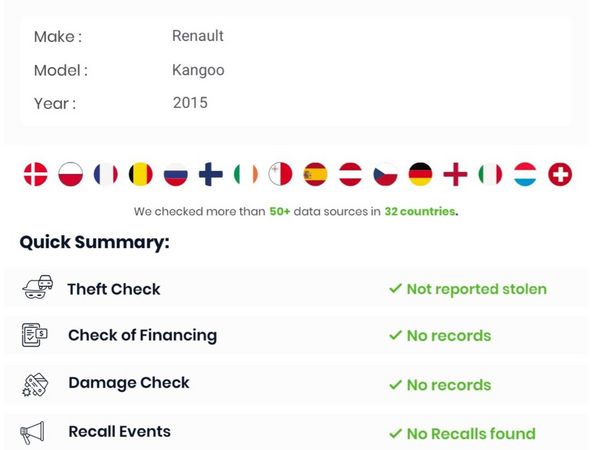600x450 pixels.
Task: Click the "32 countries" green text
Action: click(421, 212)
